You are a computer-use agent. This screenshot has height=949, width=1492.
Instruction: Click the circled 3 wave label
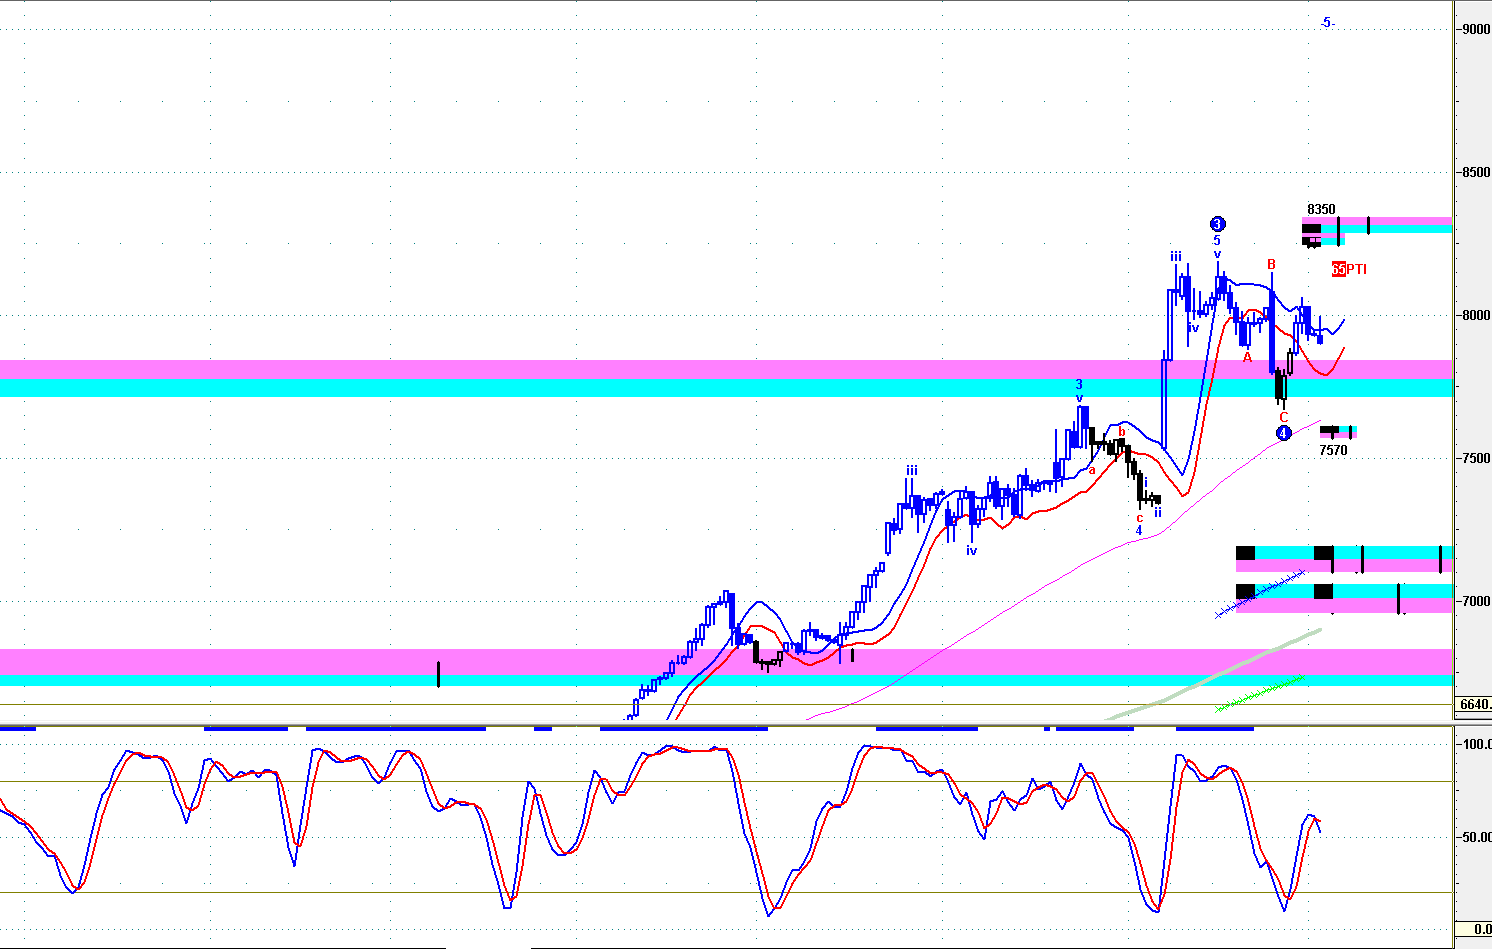click(x=1217, y=224)
